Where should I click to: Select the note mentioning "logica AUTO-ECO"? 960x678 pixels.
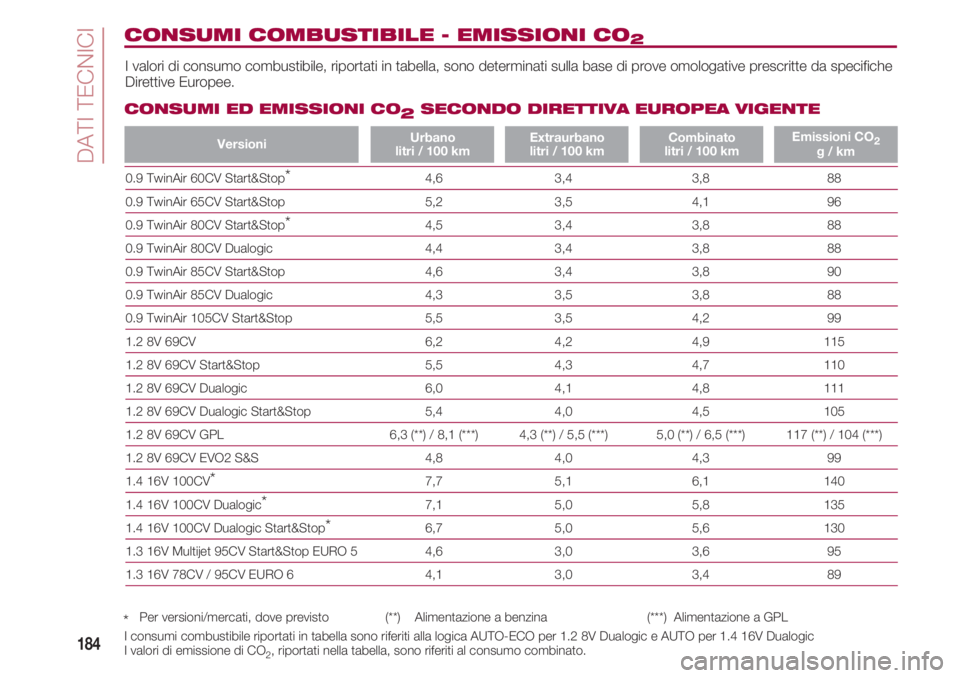(x=469, y=636)
